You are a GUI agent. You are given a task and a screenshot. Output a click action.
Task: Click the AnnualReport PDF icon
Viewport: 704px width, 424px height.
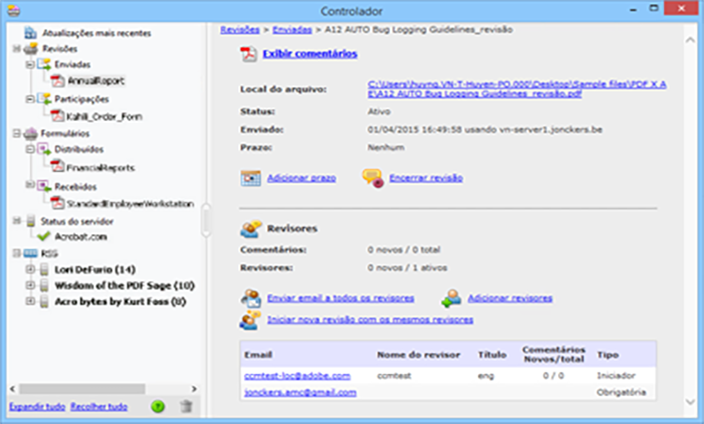[x=57, y=81]
